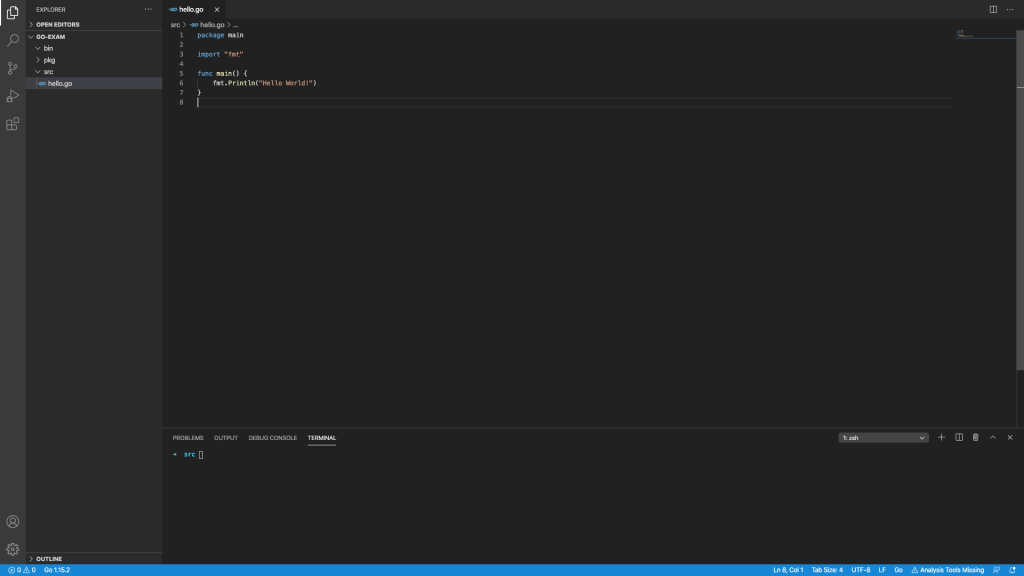Click the Analysis Tools Missing warning
Image resolution: width=1024 pixels, height=576 pixels.
click(947, 570)
